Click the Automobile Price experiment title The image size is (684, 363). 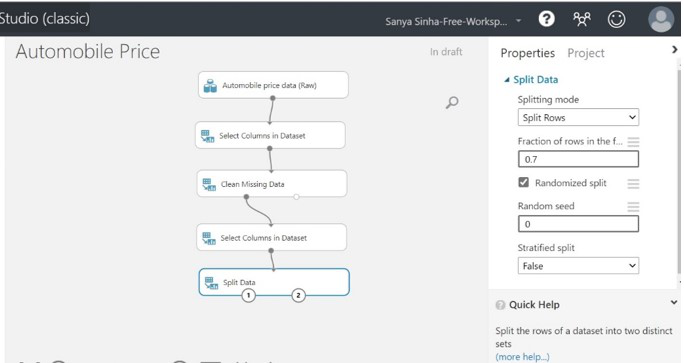pyautogui.click(x=88, y=51)
